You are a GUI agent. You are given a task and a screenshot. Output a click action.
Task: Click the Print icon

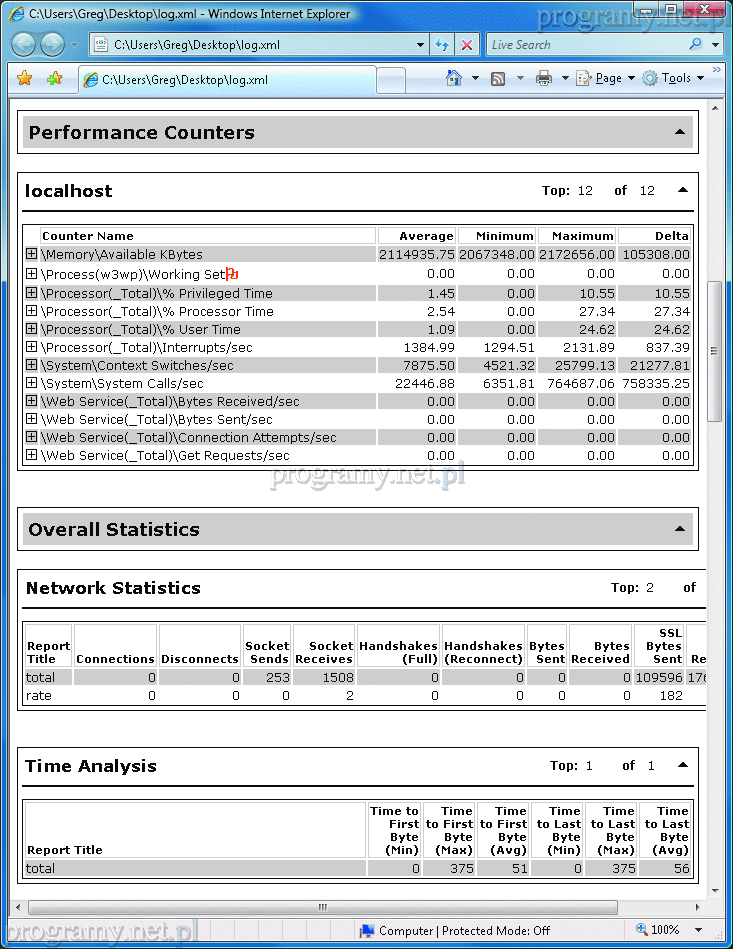[x=544, y=78]
